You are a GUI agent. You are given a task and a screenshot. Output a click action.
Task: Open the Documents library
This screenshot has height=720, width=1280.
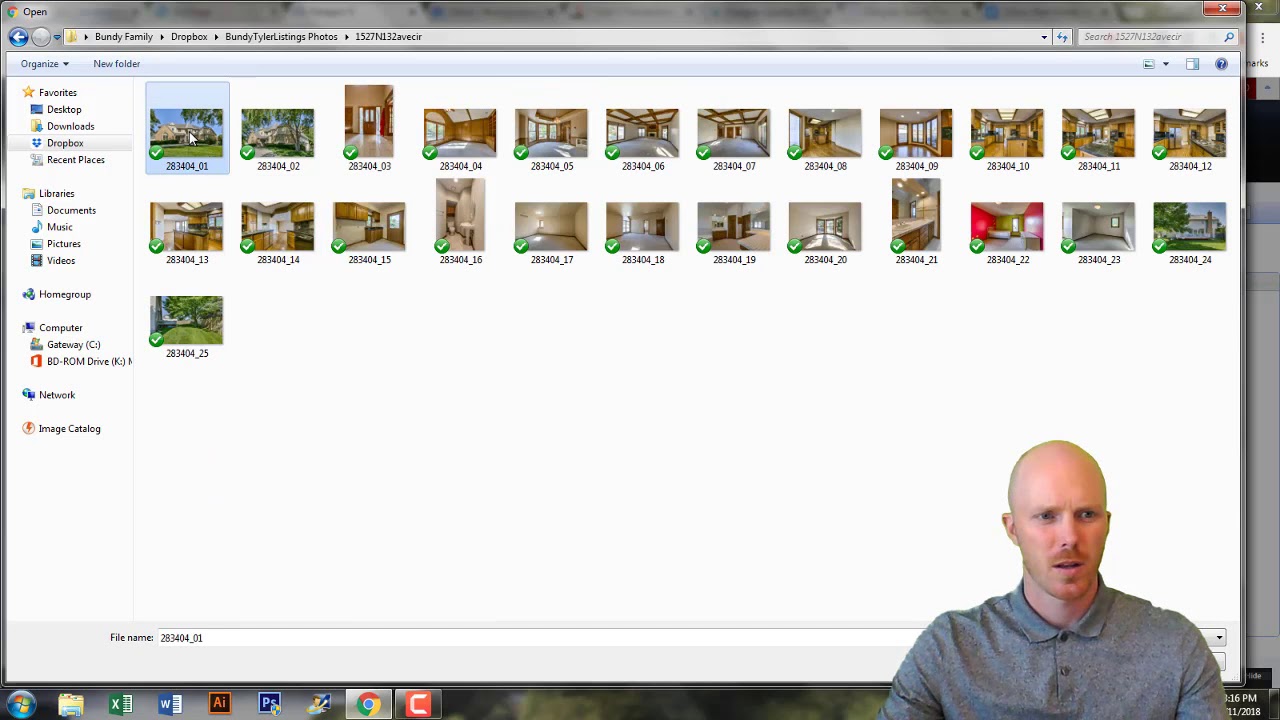[71, 211]
